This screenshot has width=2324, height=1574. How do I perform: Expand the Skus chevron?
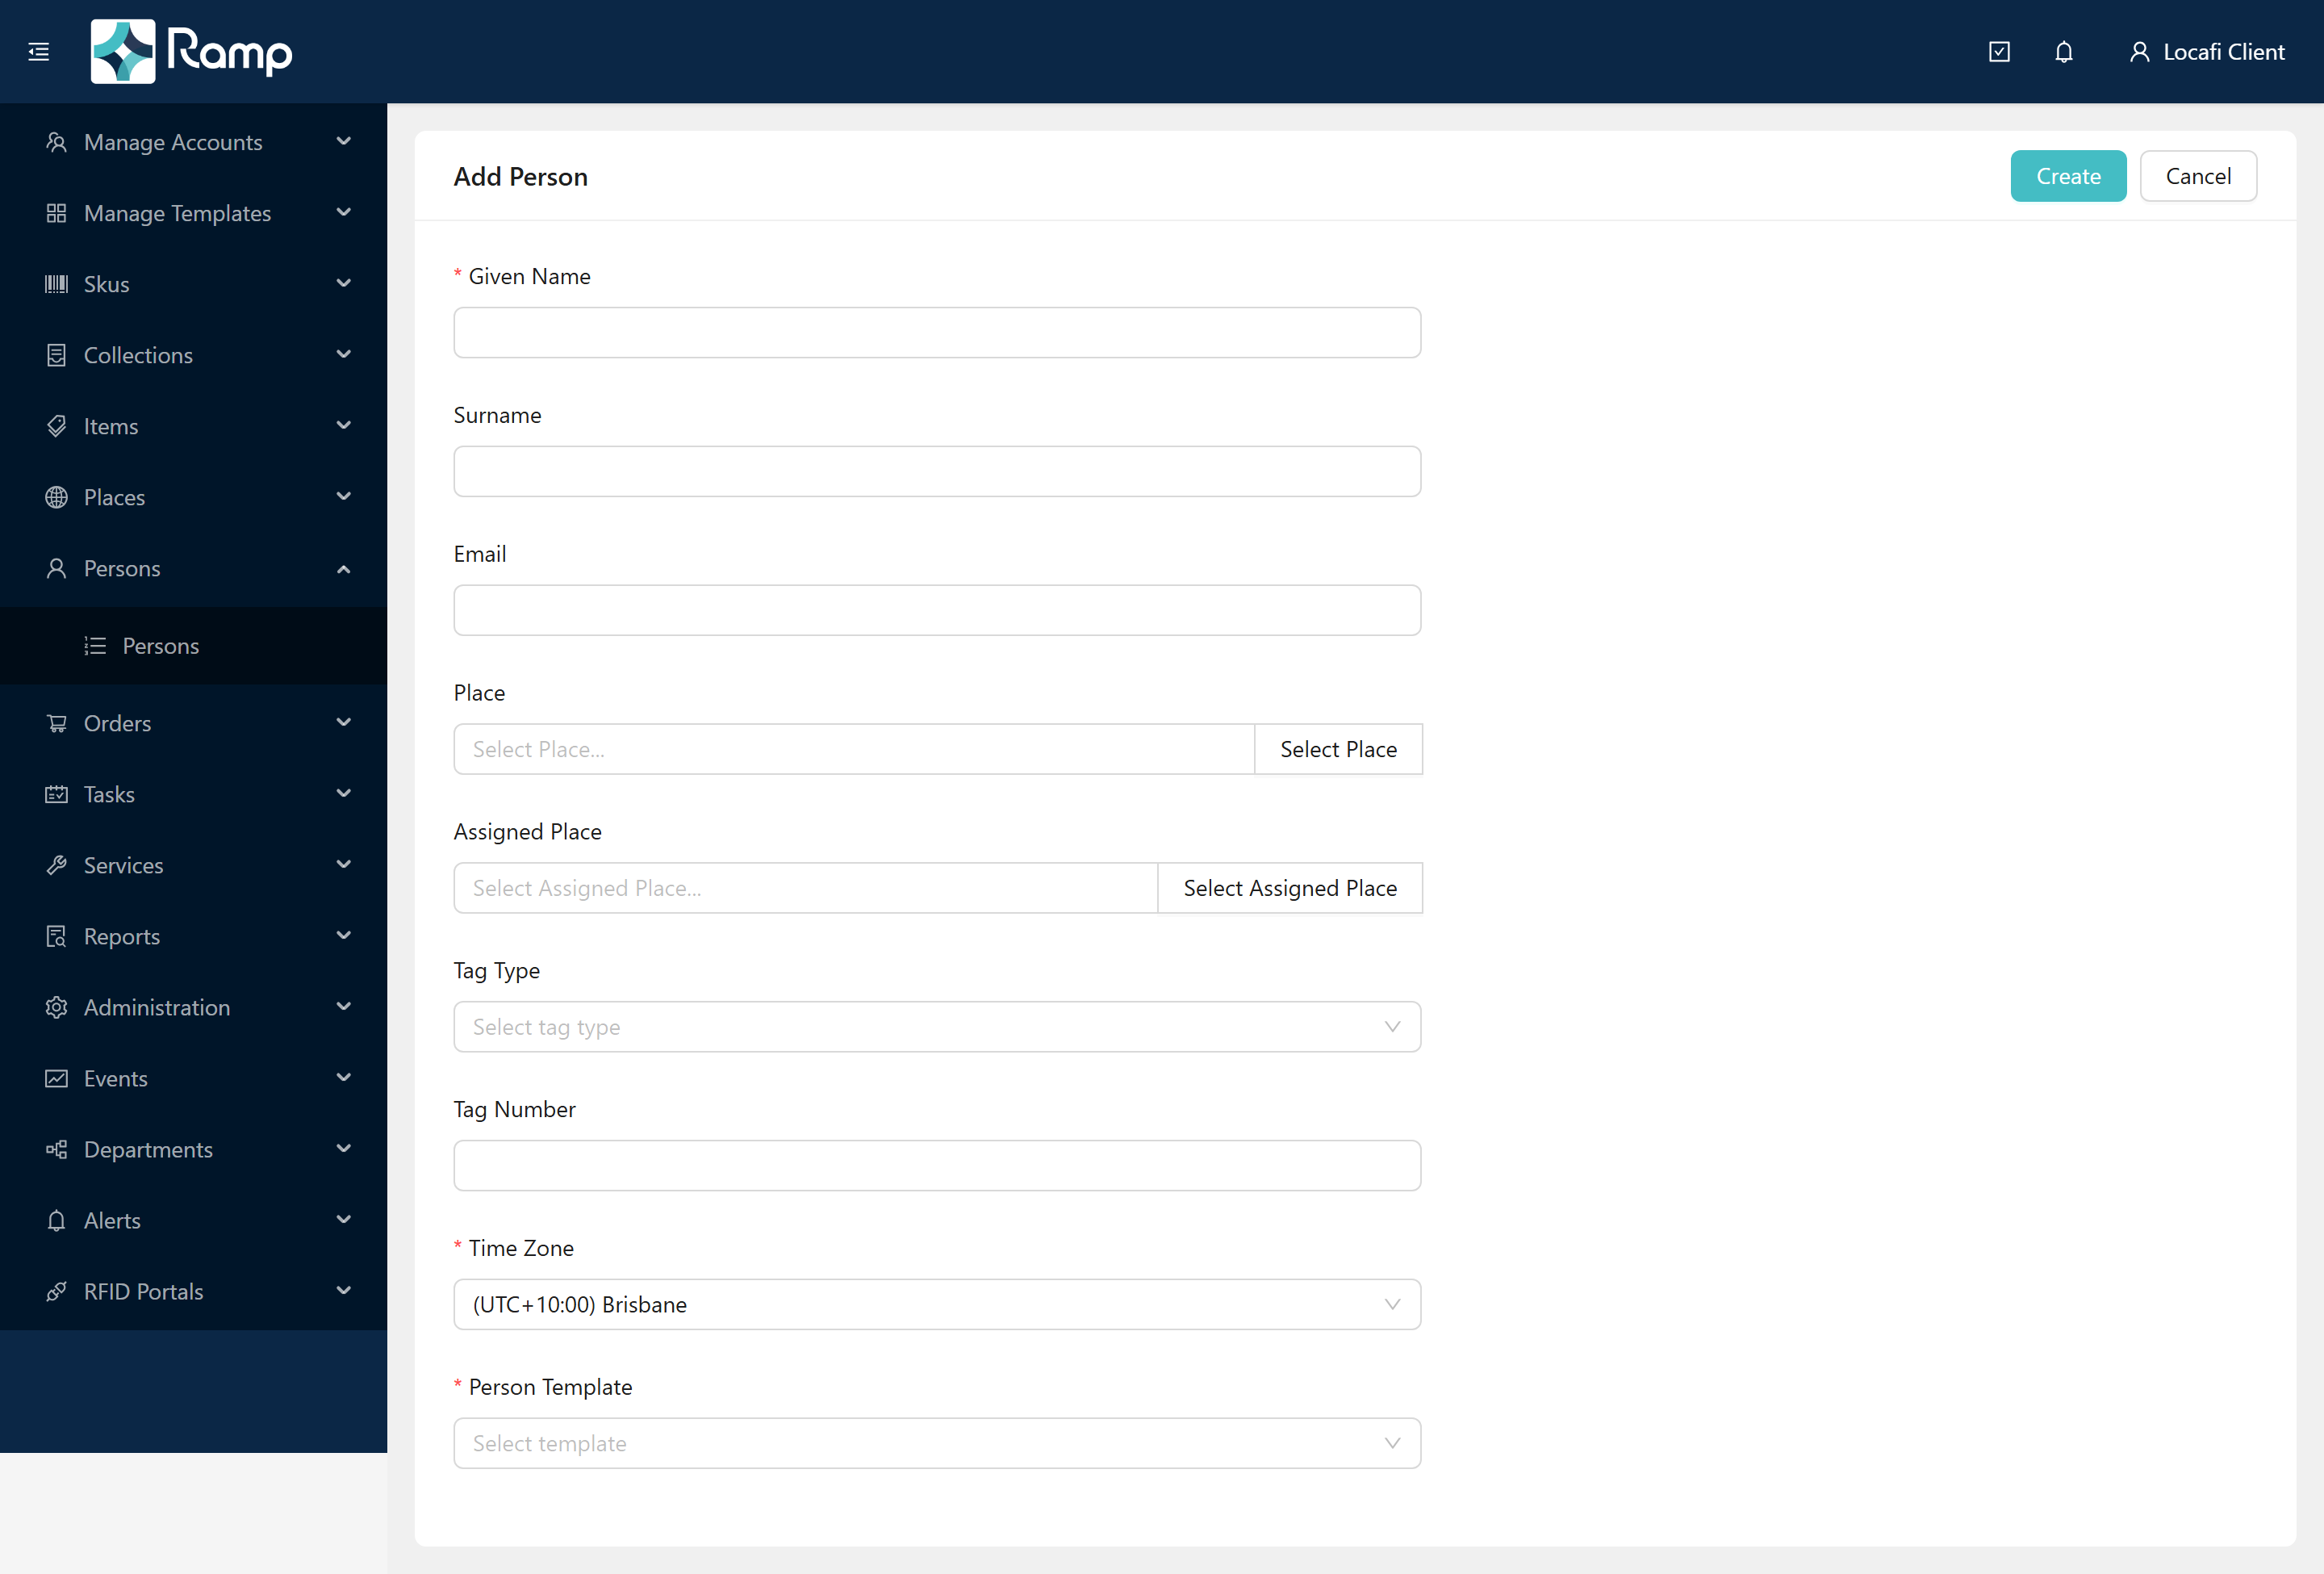tap(343, 284)
